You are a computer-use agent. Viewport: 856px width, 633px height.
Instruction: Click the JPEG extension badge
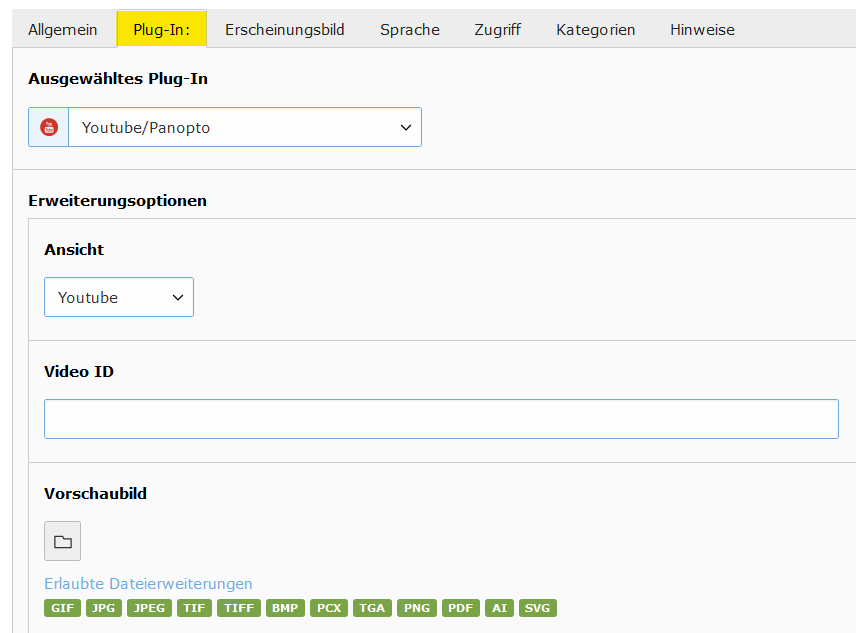click(x=149, y=608)
